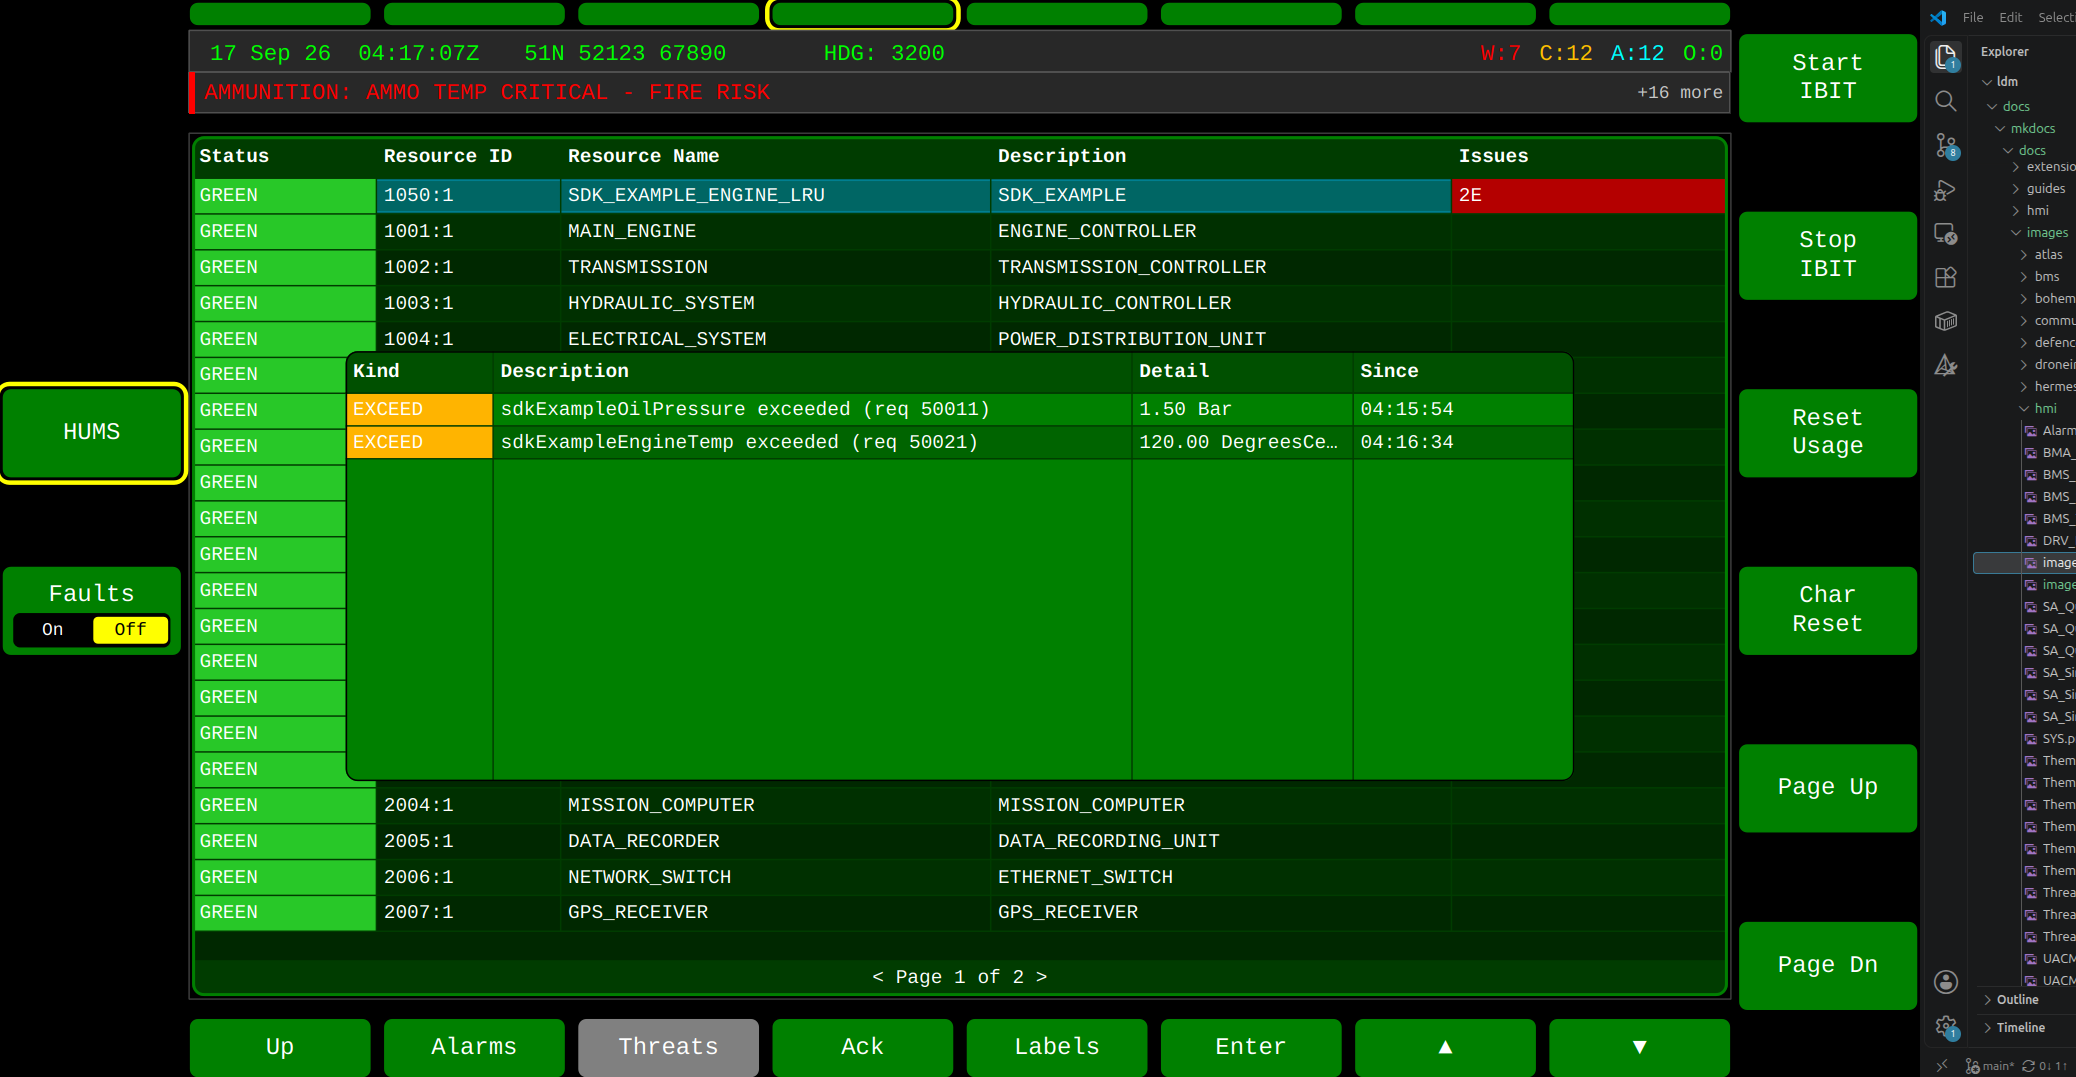Collapse the ldm root folder
Viewport: 2076px width, 1077px height.
pos(1987,82)
